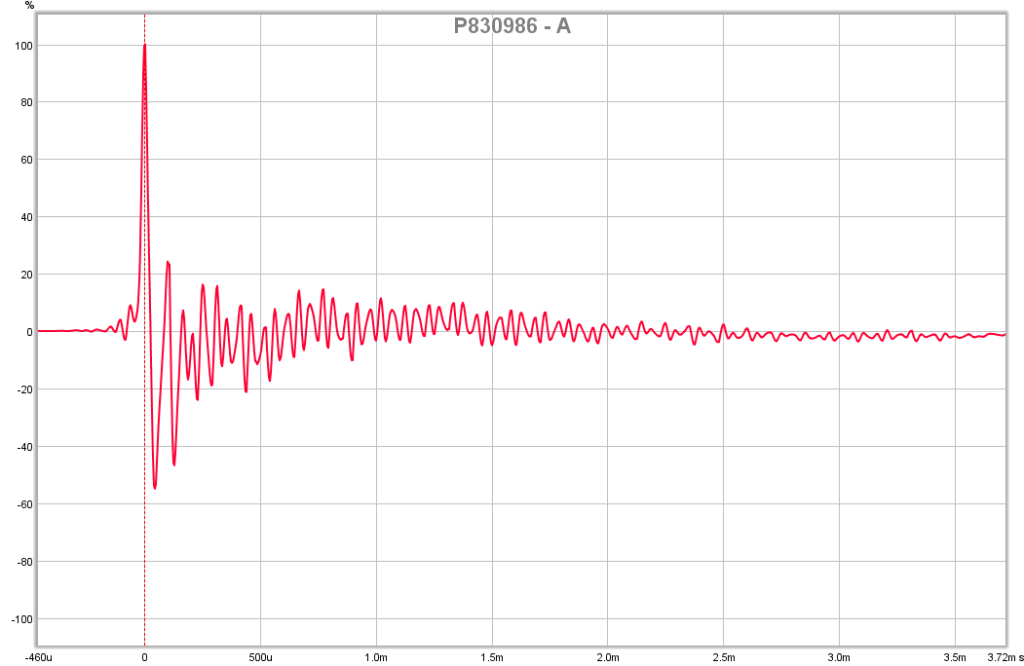Click the y-axis label -40
The height and width of the screenshot is (666, 1024).
click(x=25, y=447)
